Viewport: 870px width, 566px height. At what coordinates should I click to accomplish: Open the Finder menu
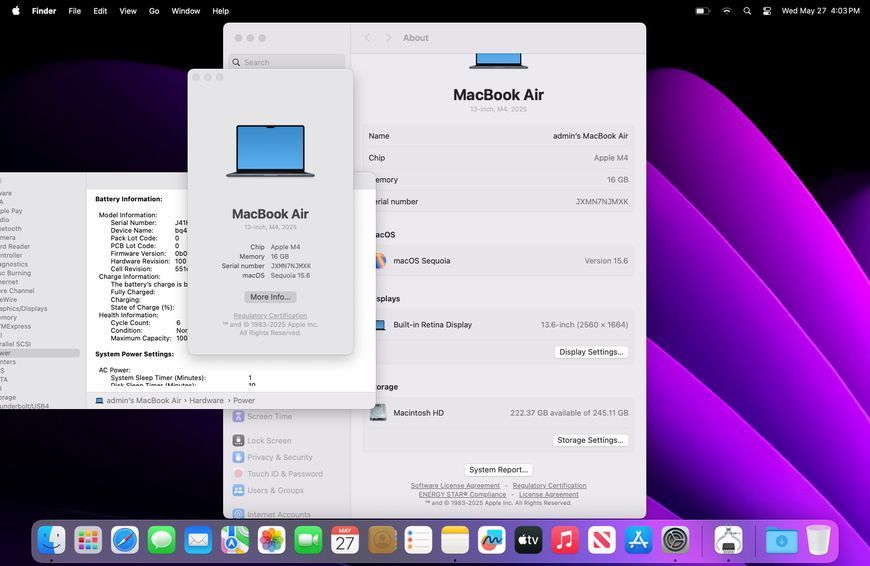tap(44, 11)
